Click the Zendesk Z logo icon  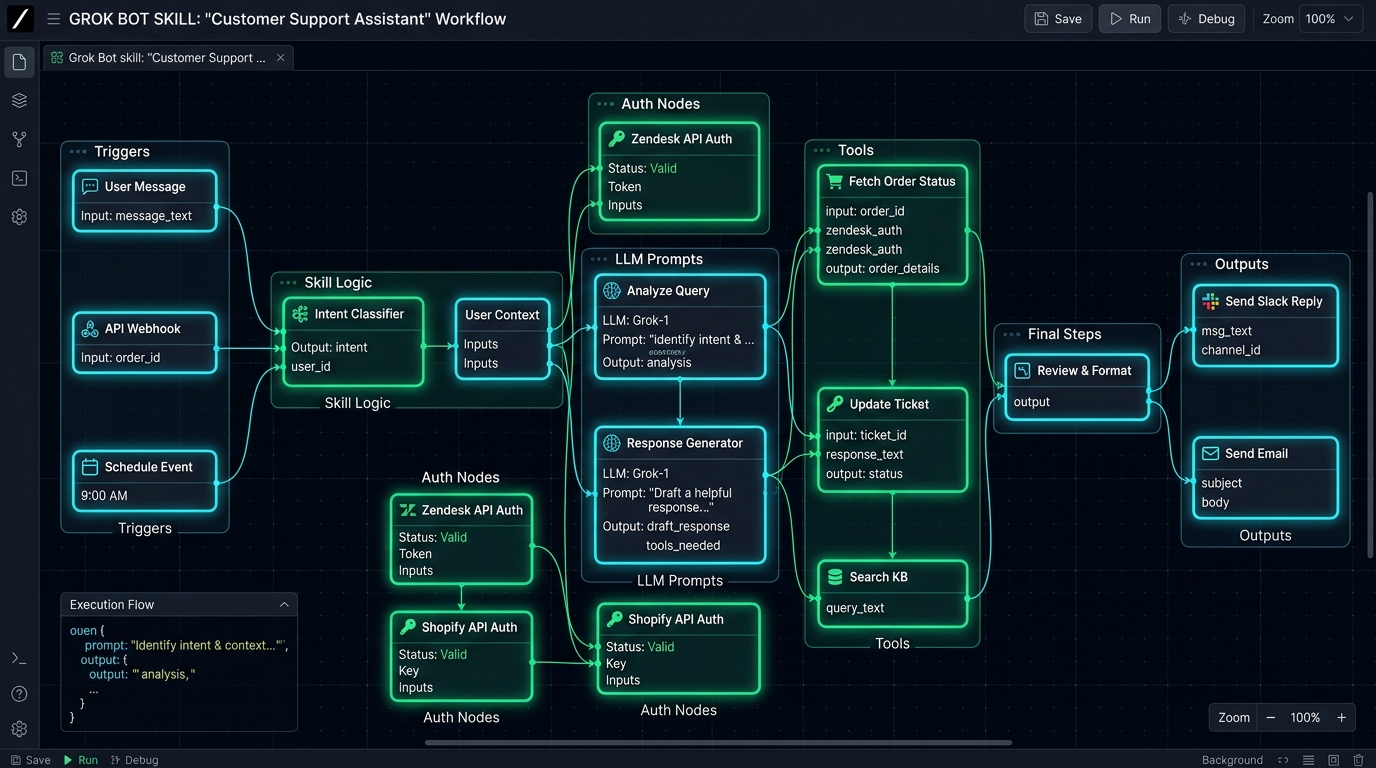click(407, 510)
